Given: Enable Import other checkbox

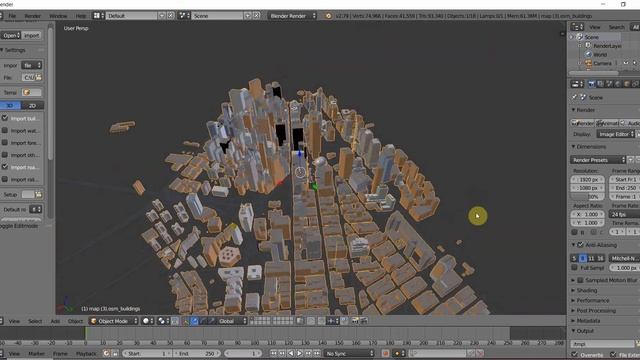Looking at the screenshot, I should coord(5,155).
